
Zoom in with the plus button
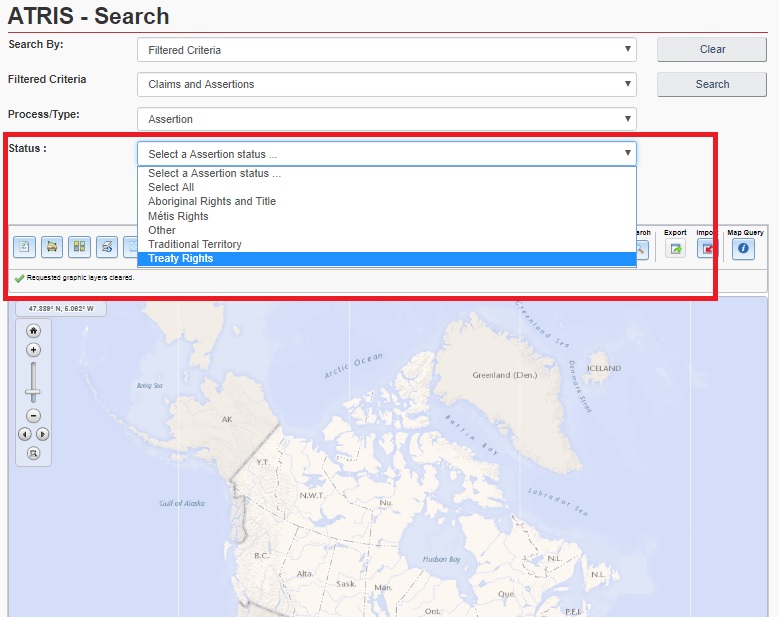(x=33, y=350)
